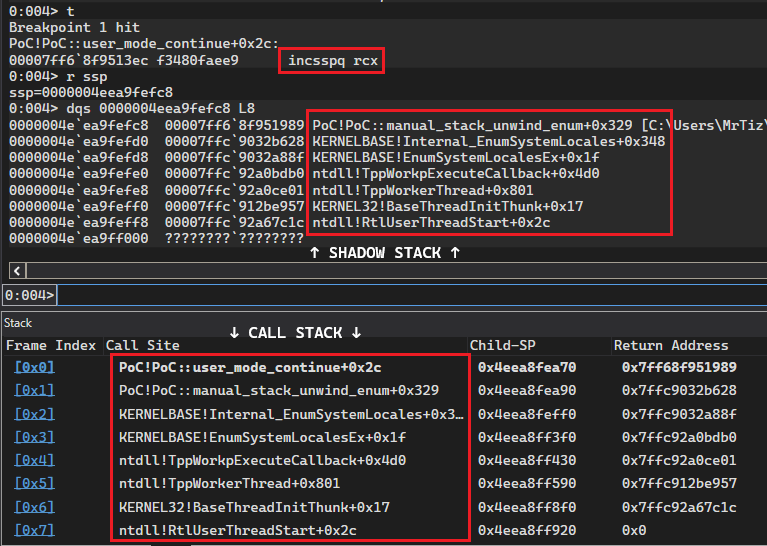Click opcode bytes f3480faee9
This screenshot has width=767, height=546.
[198, 60]
